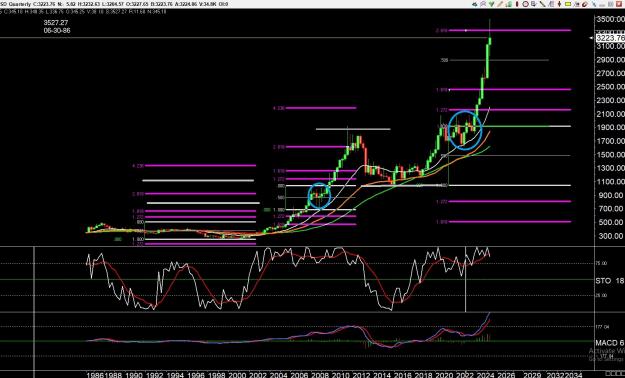Screen dimensions: 625x378
Task: Click the STO 18 indicator label
Action: coord(610,281)
